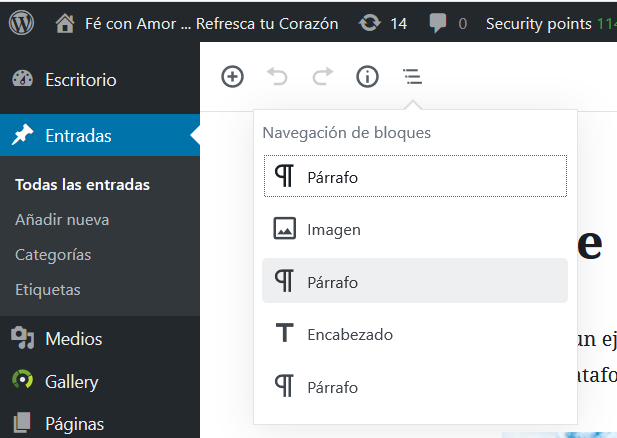Open the Entradas sidebar menu
The height and width of the screenshot is (438, 617).
tap(78, 136)
